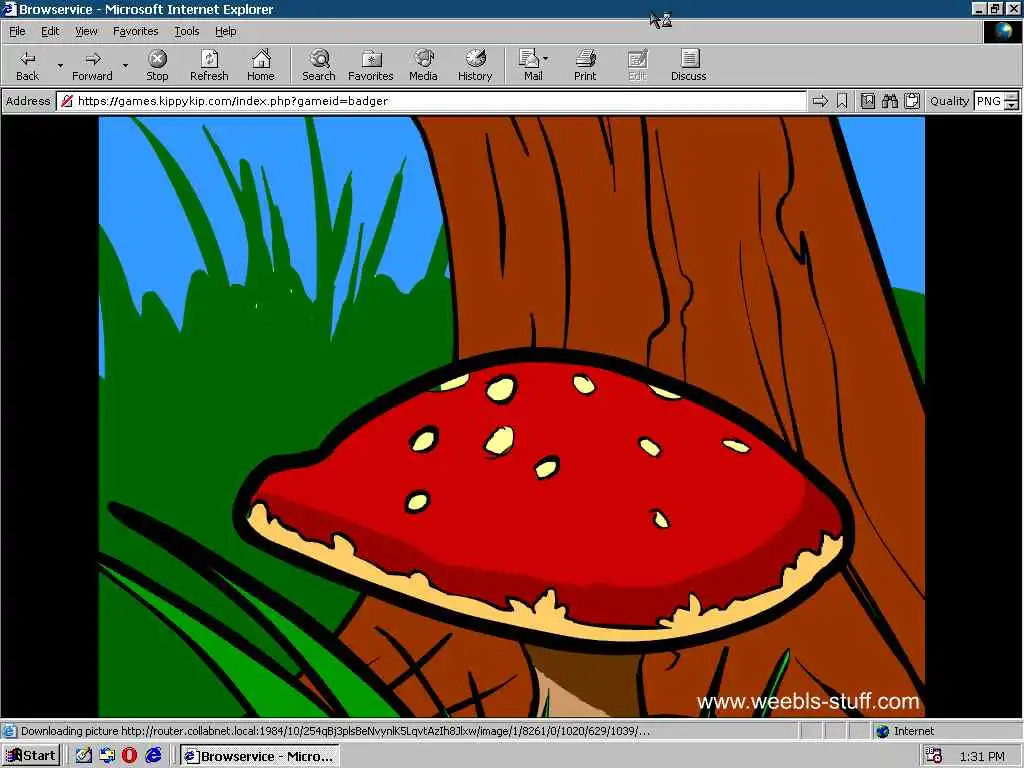Screen dimensions: 1024x768
Task: Click the binoculars find icon
Action: click(889, 101)
